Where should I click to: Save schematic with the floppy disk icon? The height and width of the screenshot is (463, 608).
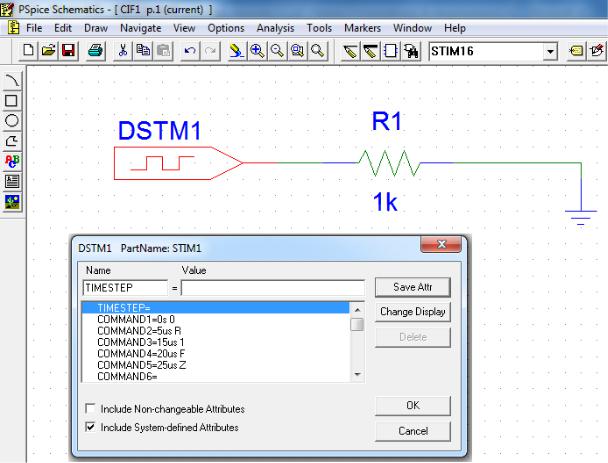click(x=69, y=51)
